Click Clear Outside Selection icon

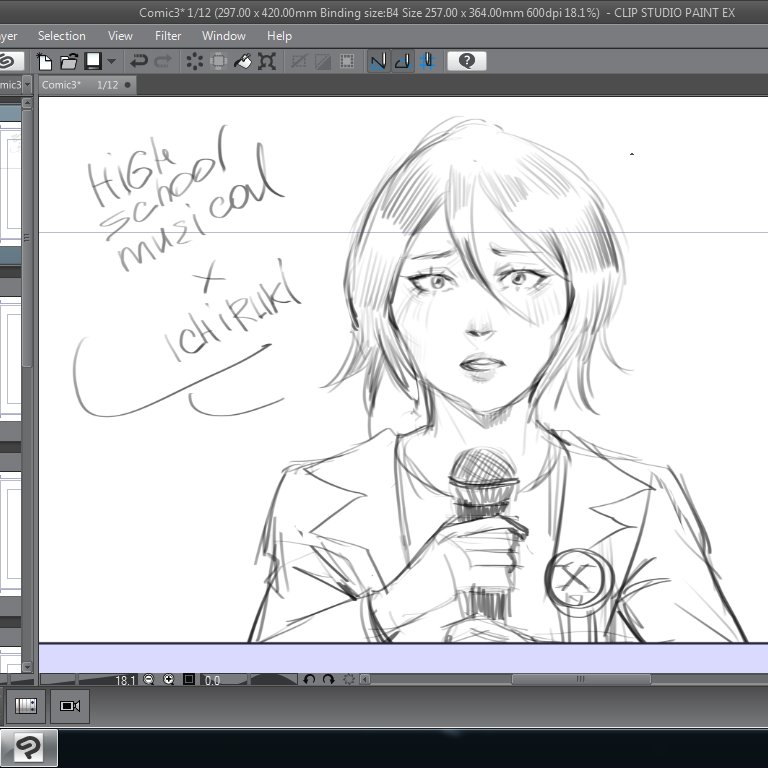(x=218, y=62)
